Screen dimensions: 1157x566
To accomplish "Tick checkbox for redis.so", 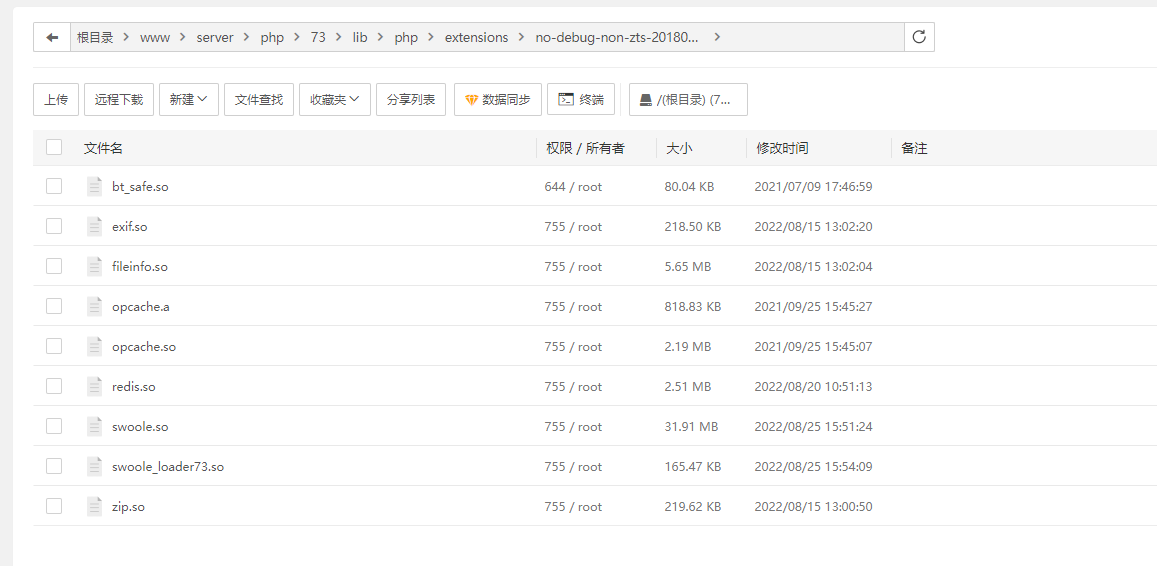I will pos(54,386).
